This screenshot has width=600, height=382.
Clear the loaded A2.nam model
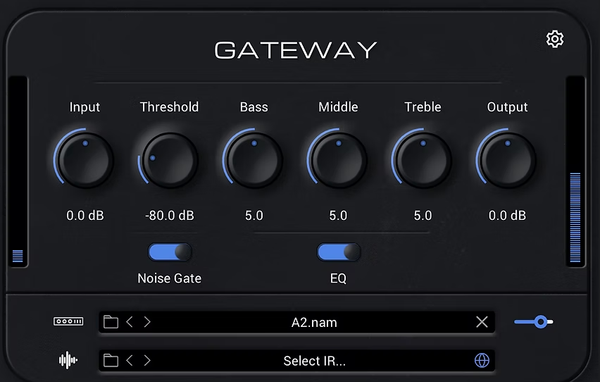[x=482, y=322]
